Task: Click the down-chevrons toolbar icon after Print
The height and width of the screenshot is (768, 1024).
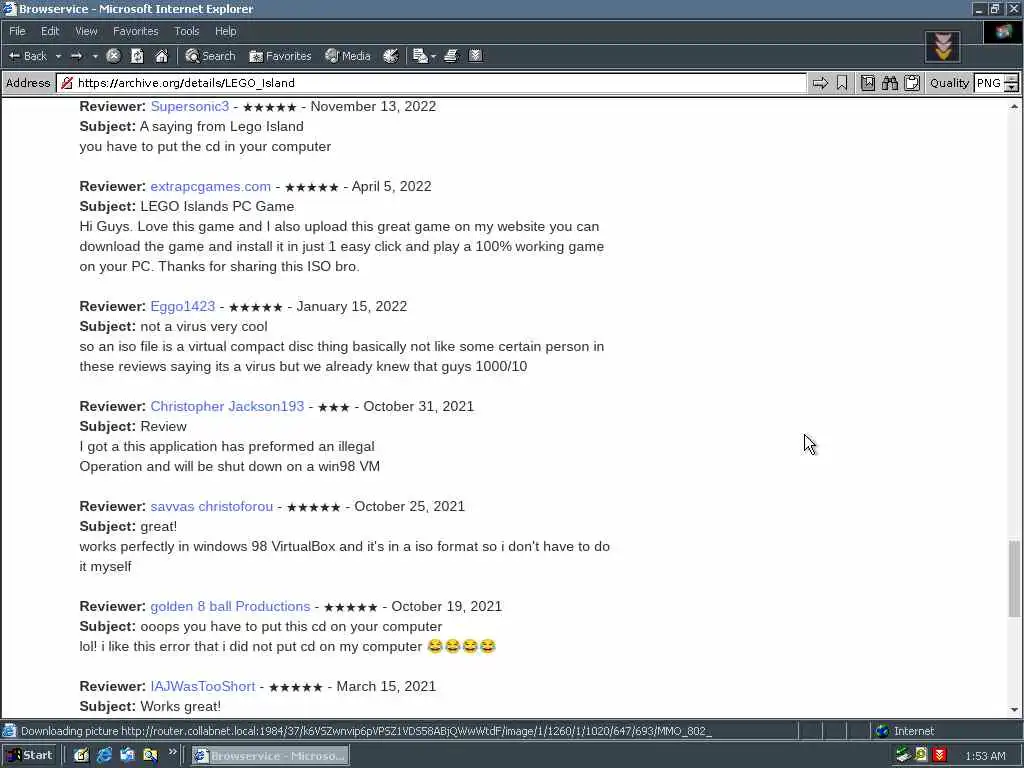Action: pyautogui.click(x=475, y=56)
